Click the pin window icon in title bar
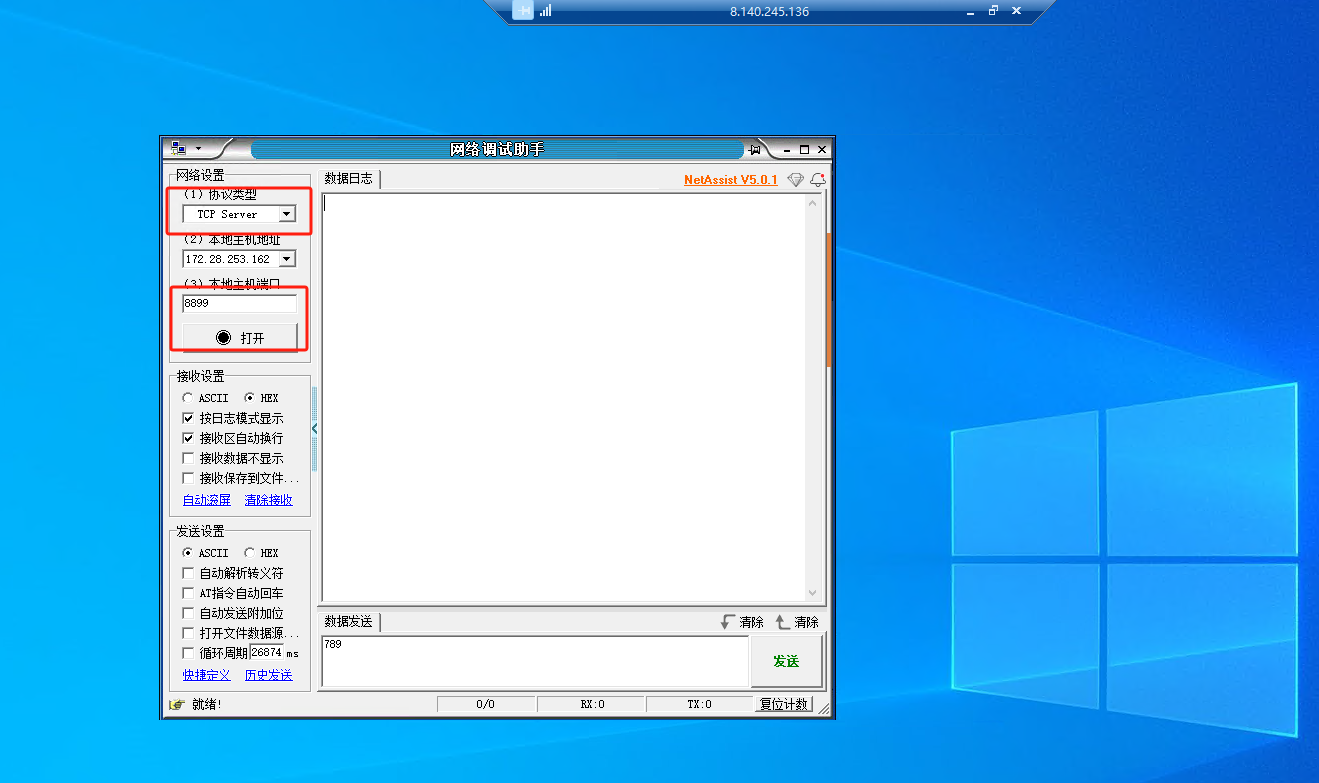 coord(755,150)
